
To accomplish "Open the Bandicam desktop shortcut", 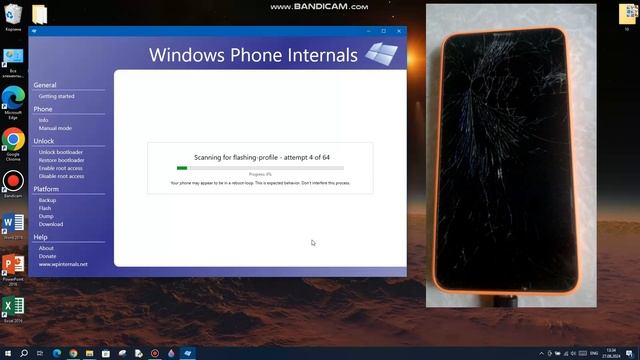I will tap(13, 184).
